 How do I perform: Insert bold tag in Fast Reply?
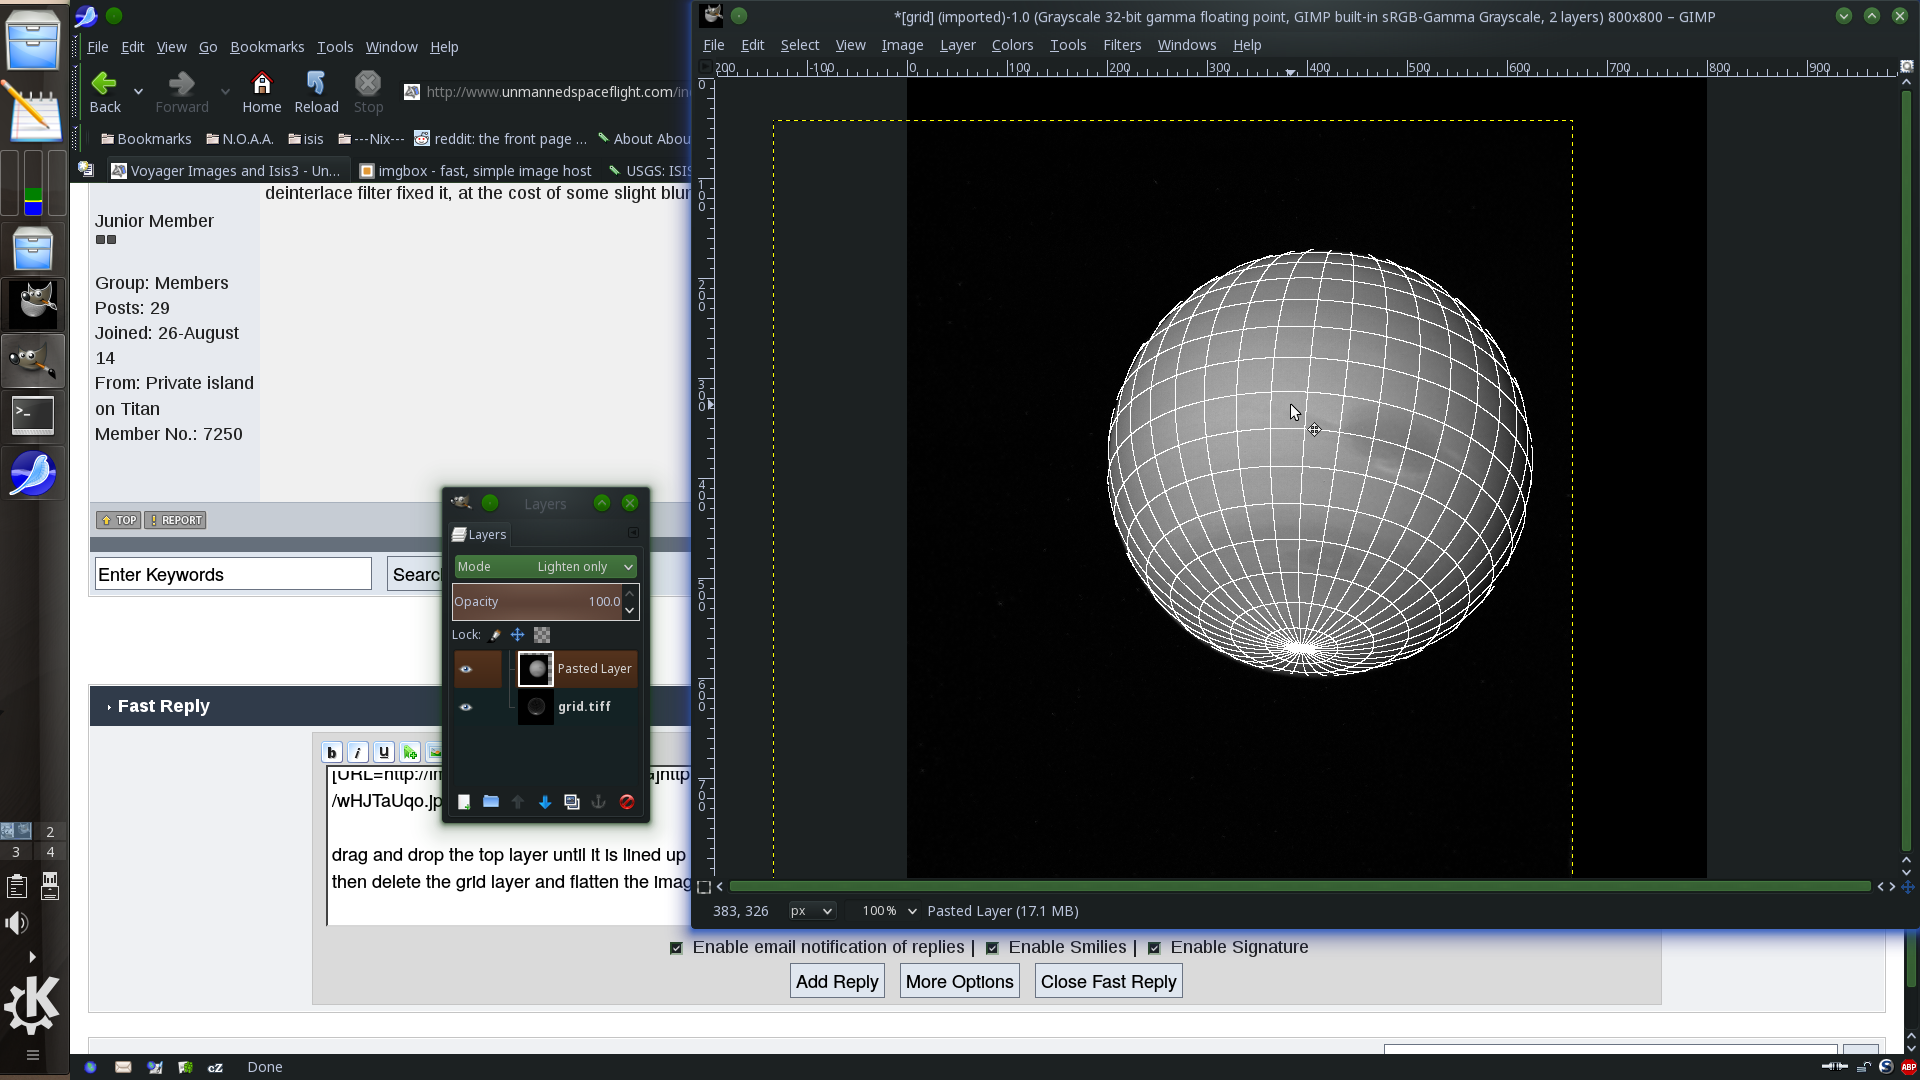tap(332, 753)
